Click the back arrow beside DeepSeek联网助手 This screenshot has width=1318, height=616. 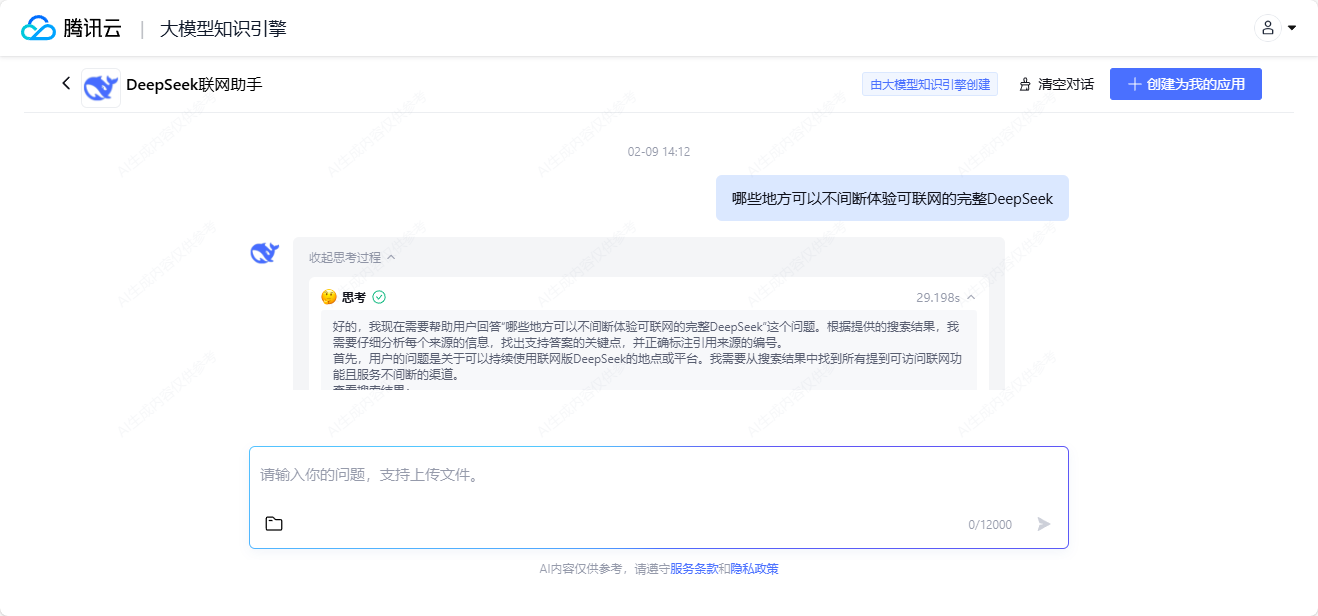[65, 84]
